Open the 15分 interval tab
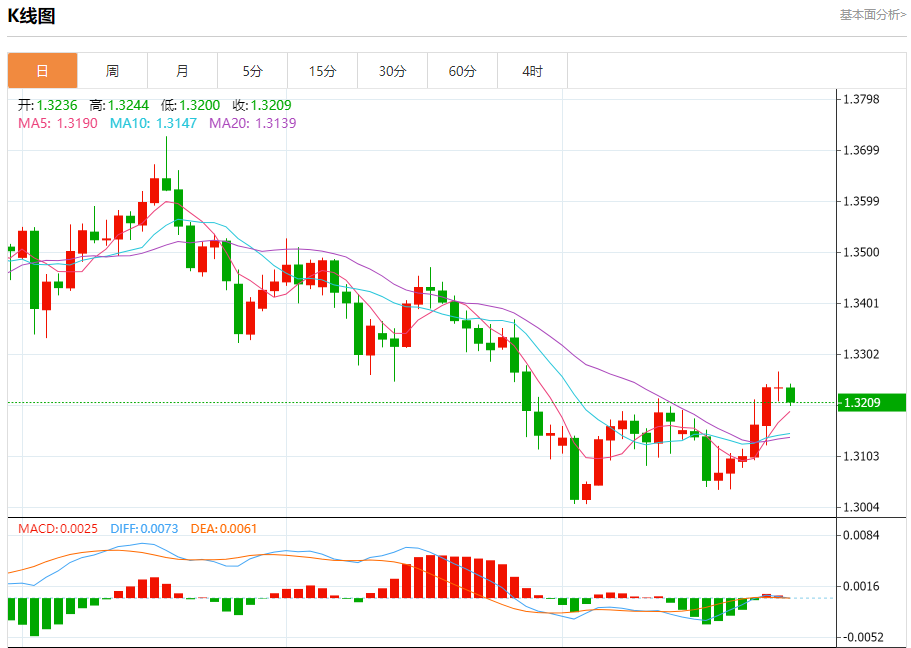The width and height of the screenshot is (911, 648). (322, 71)
